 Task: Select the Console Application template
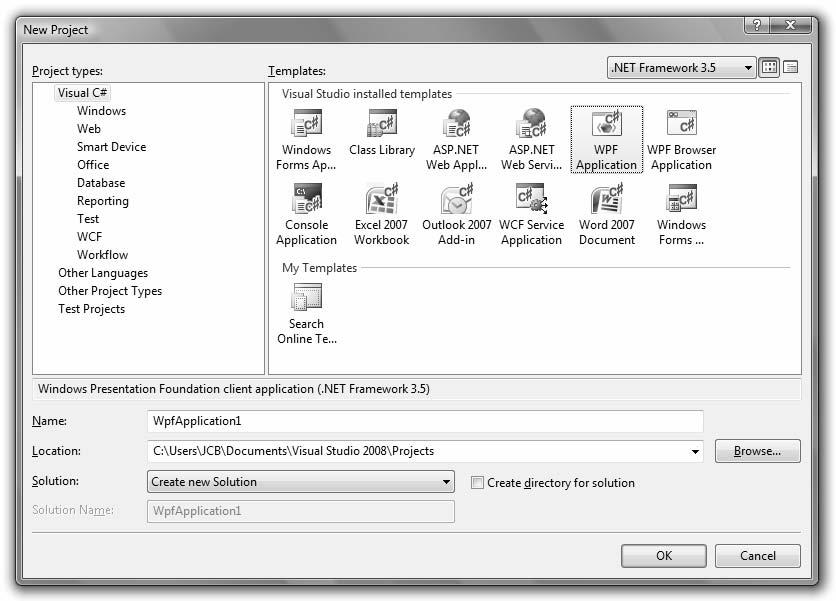pos(306,214)
